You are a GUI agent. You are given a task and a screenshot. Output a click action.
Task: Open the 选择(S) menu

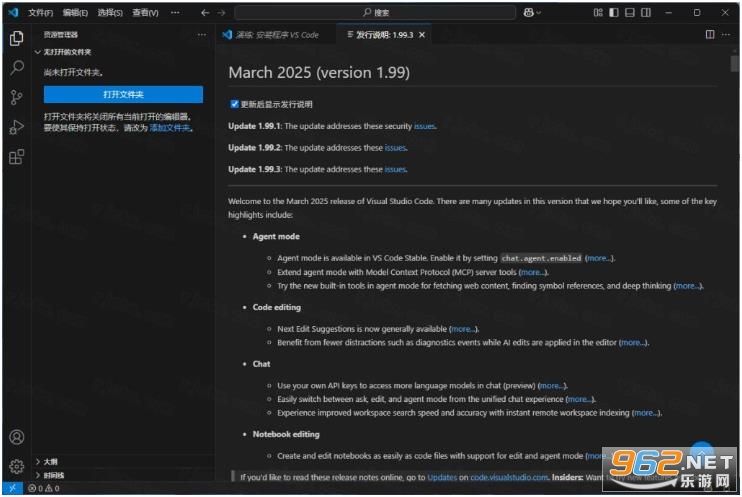click(110, 13)
